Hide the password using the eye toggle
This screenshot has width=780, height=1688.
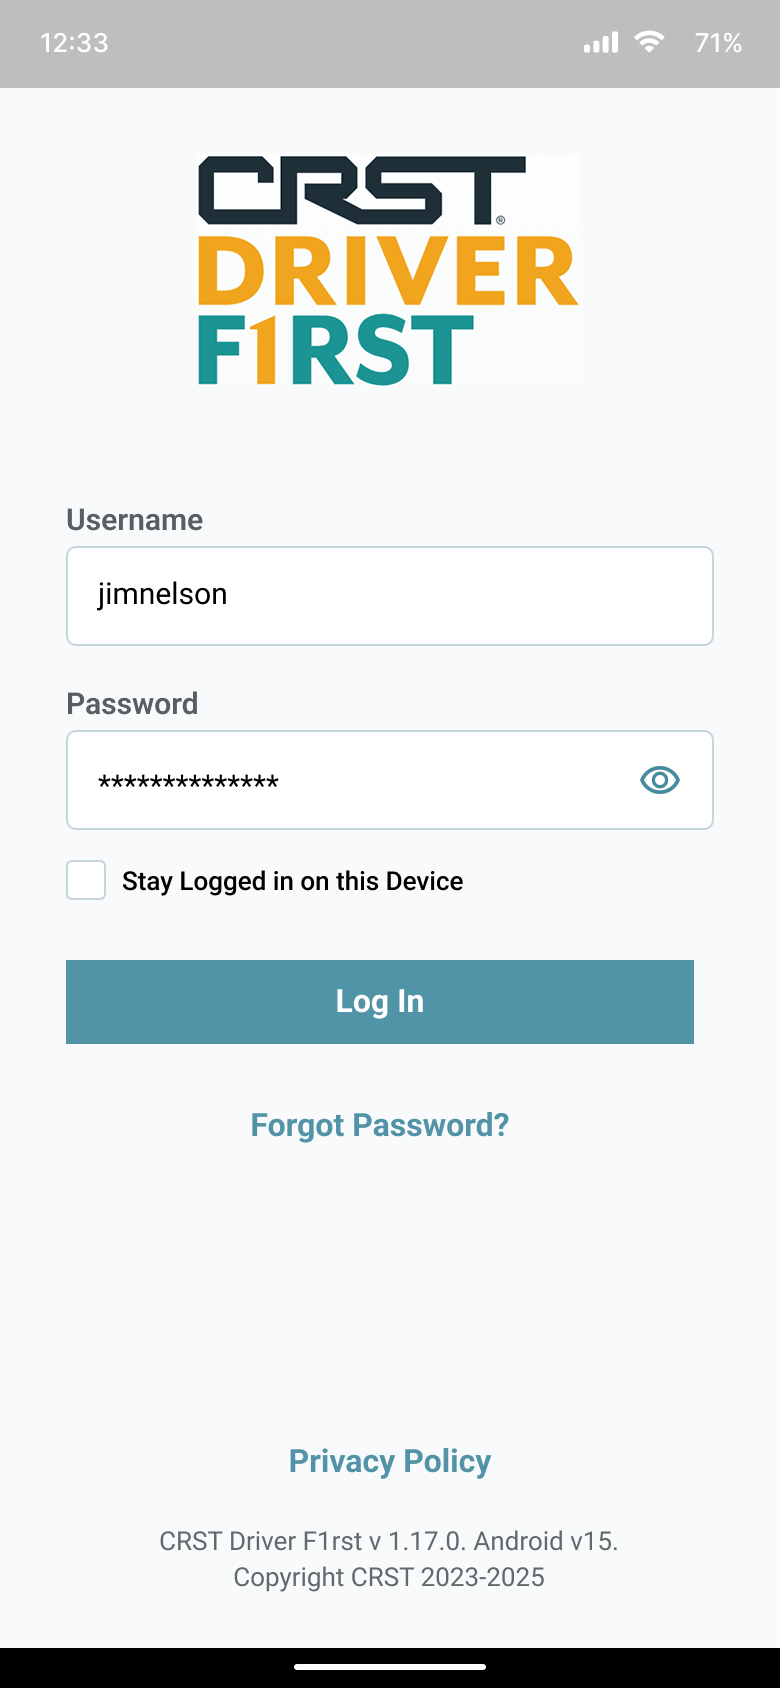[659, 780]
